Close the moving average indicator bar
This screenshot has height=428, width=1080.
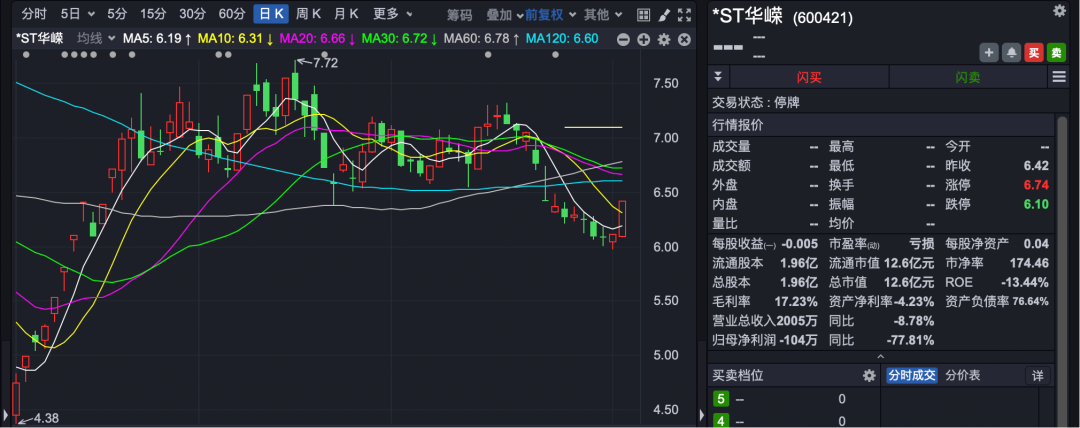click(683, 39)
